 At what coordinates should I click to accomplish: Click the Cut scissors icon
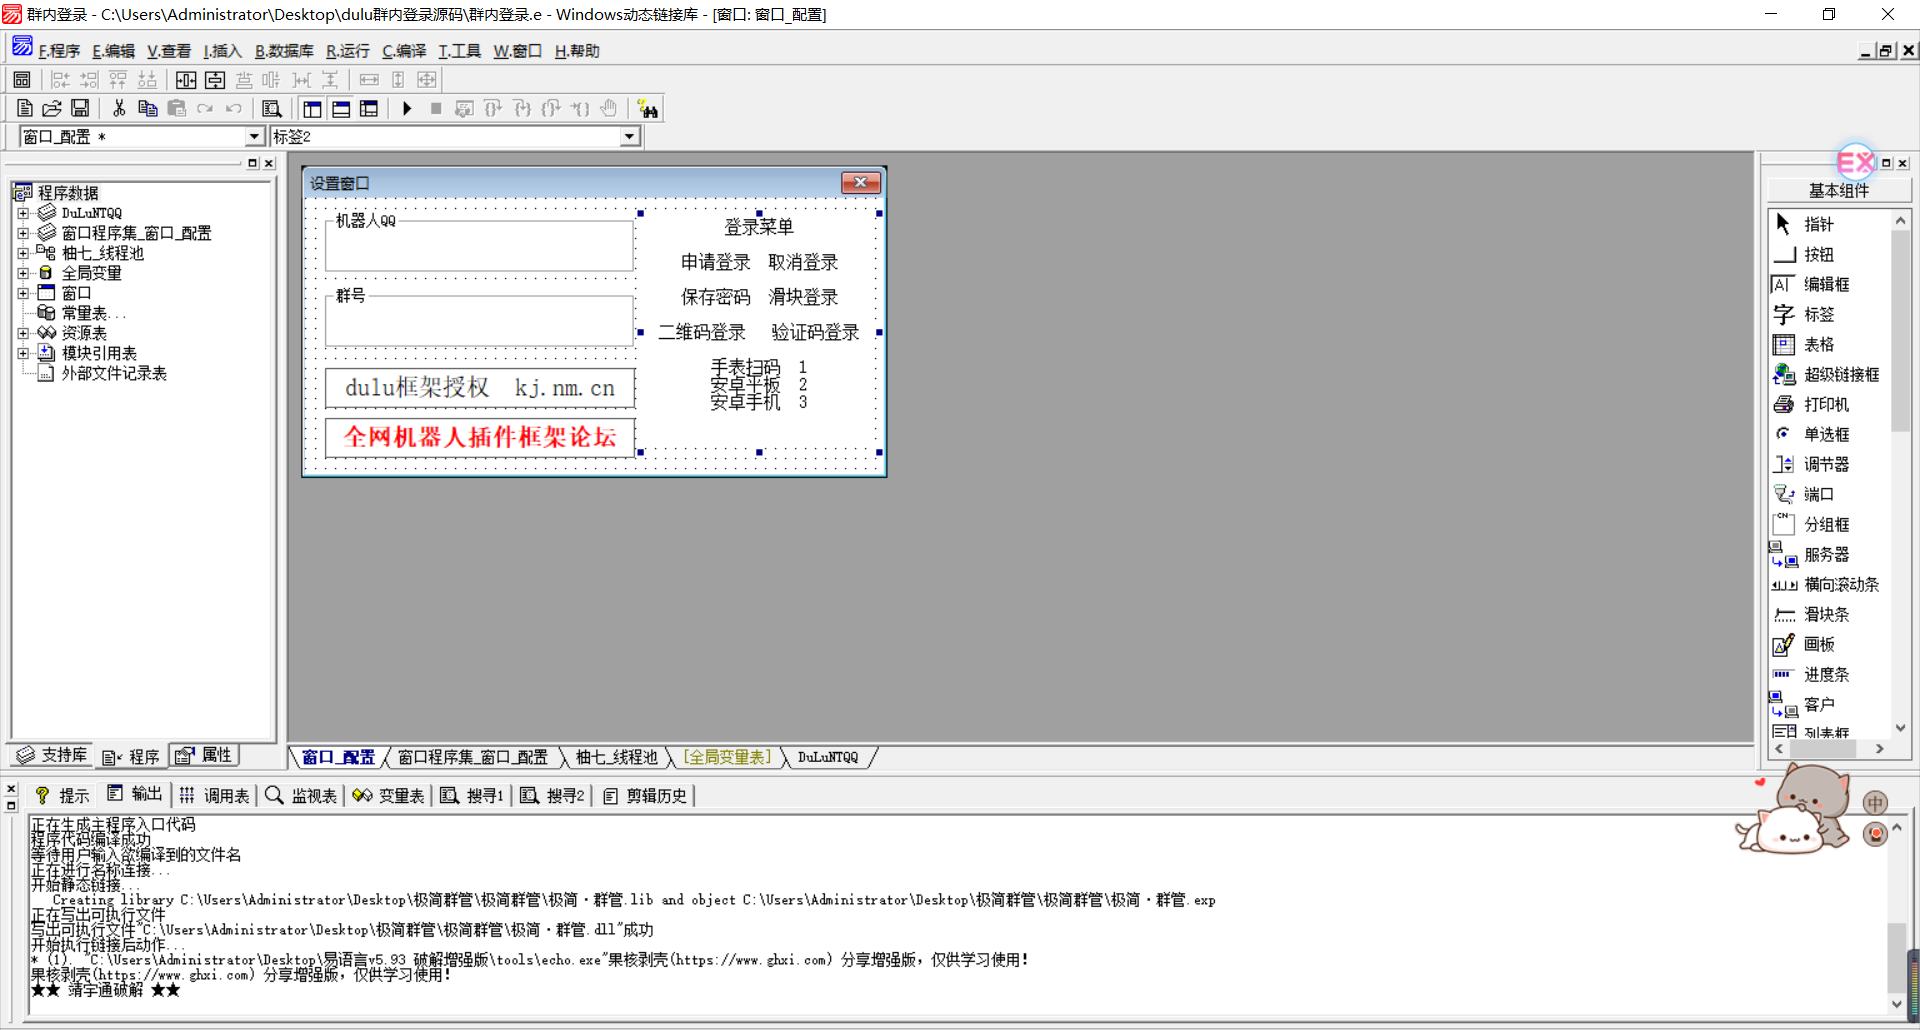pyautogui.click(x=119, y=109)
